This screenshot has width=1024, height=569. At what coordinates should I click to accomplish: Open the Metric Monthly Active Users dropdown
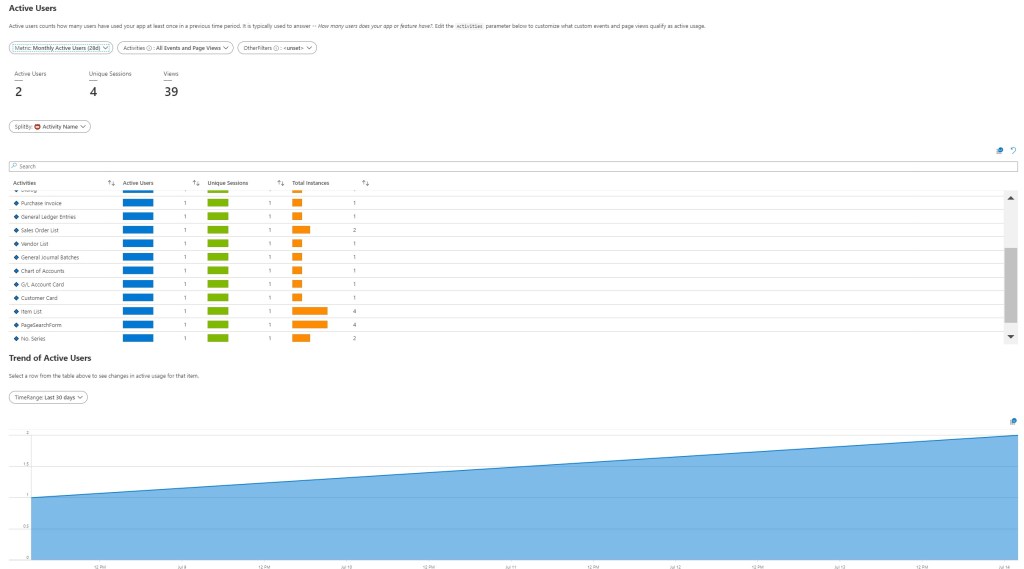click(61, 47)
